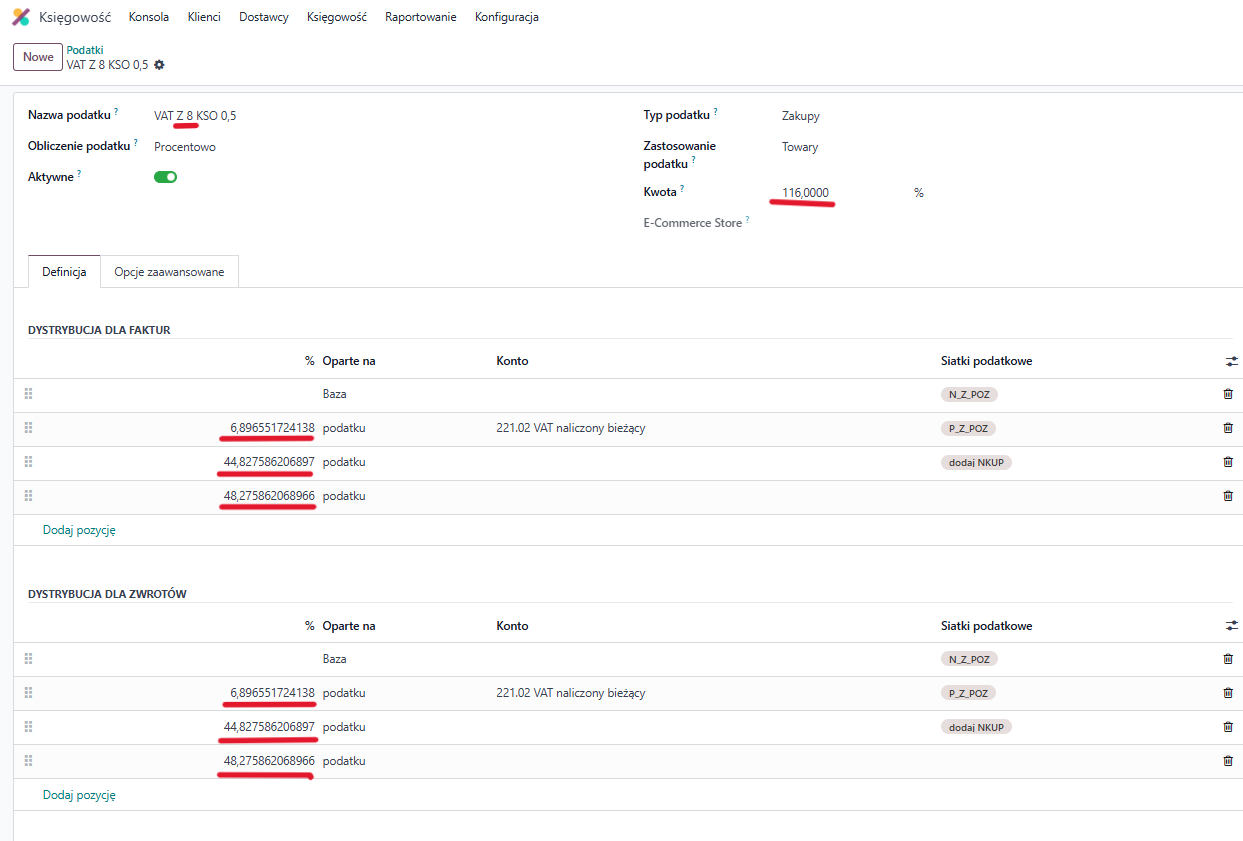Delete the Baza row in invoice distribution
Viewport: 1243px width, 841px height.
click(x=1228, y=394)
